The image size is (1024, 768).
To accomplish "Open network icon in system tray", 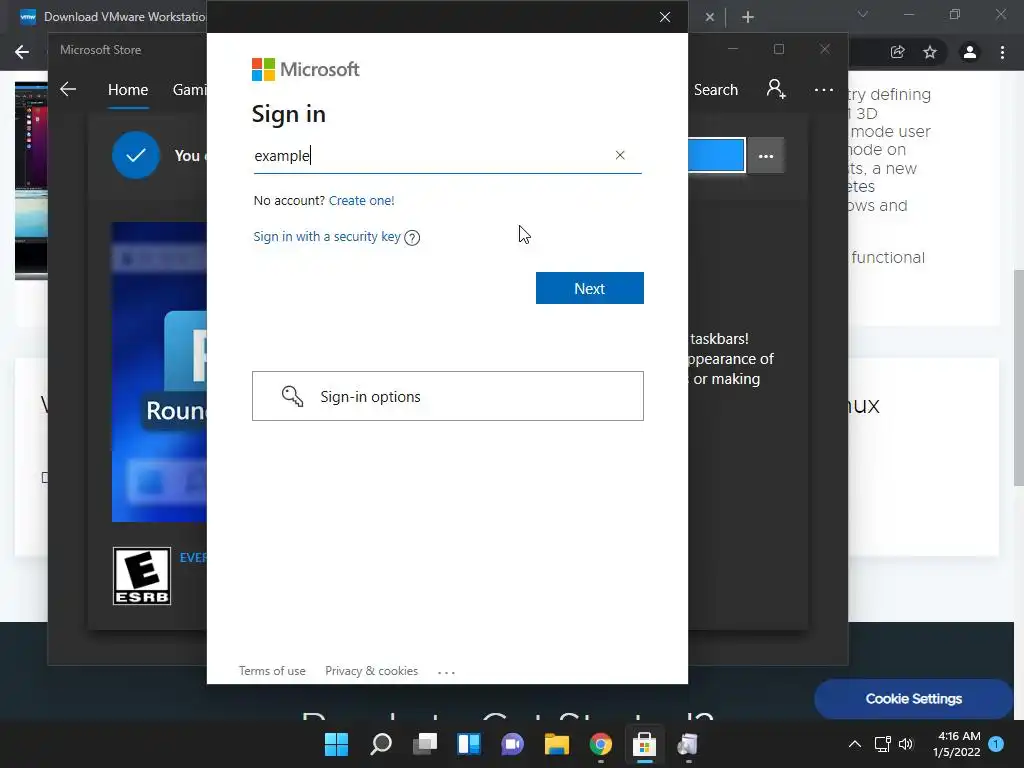I will [x=882, y=744].
